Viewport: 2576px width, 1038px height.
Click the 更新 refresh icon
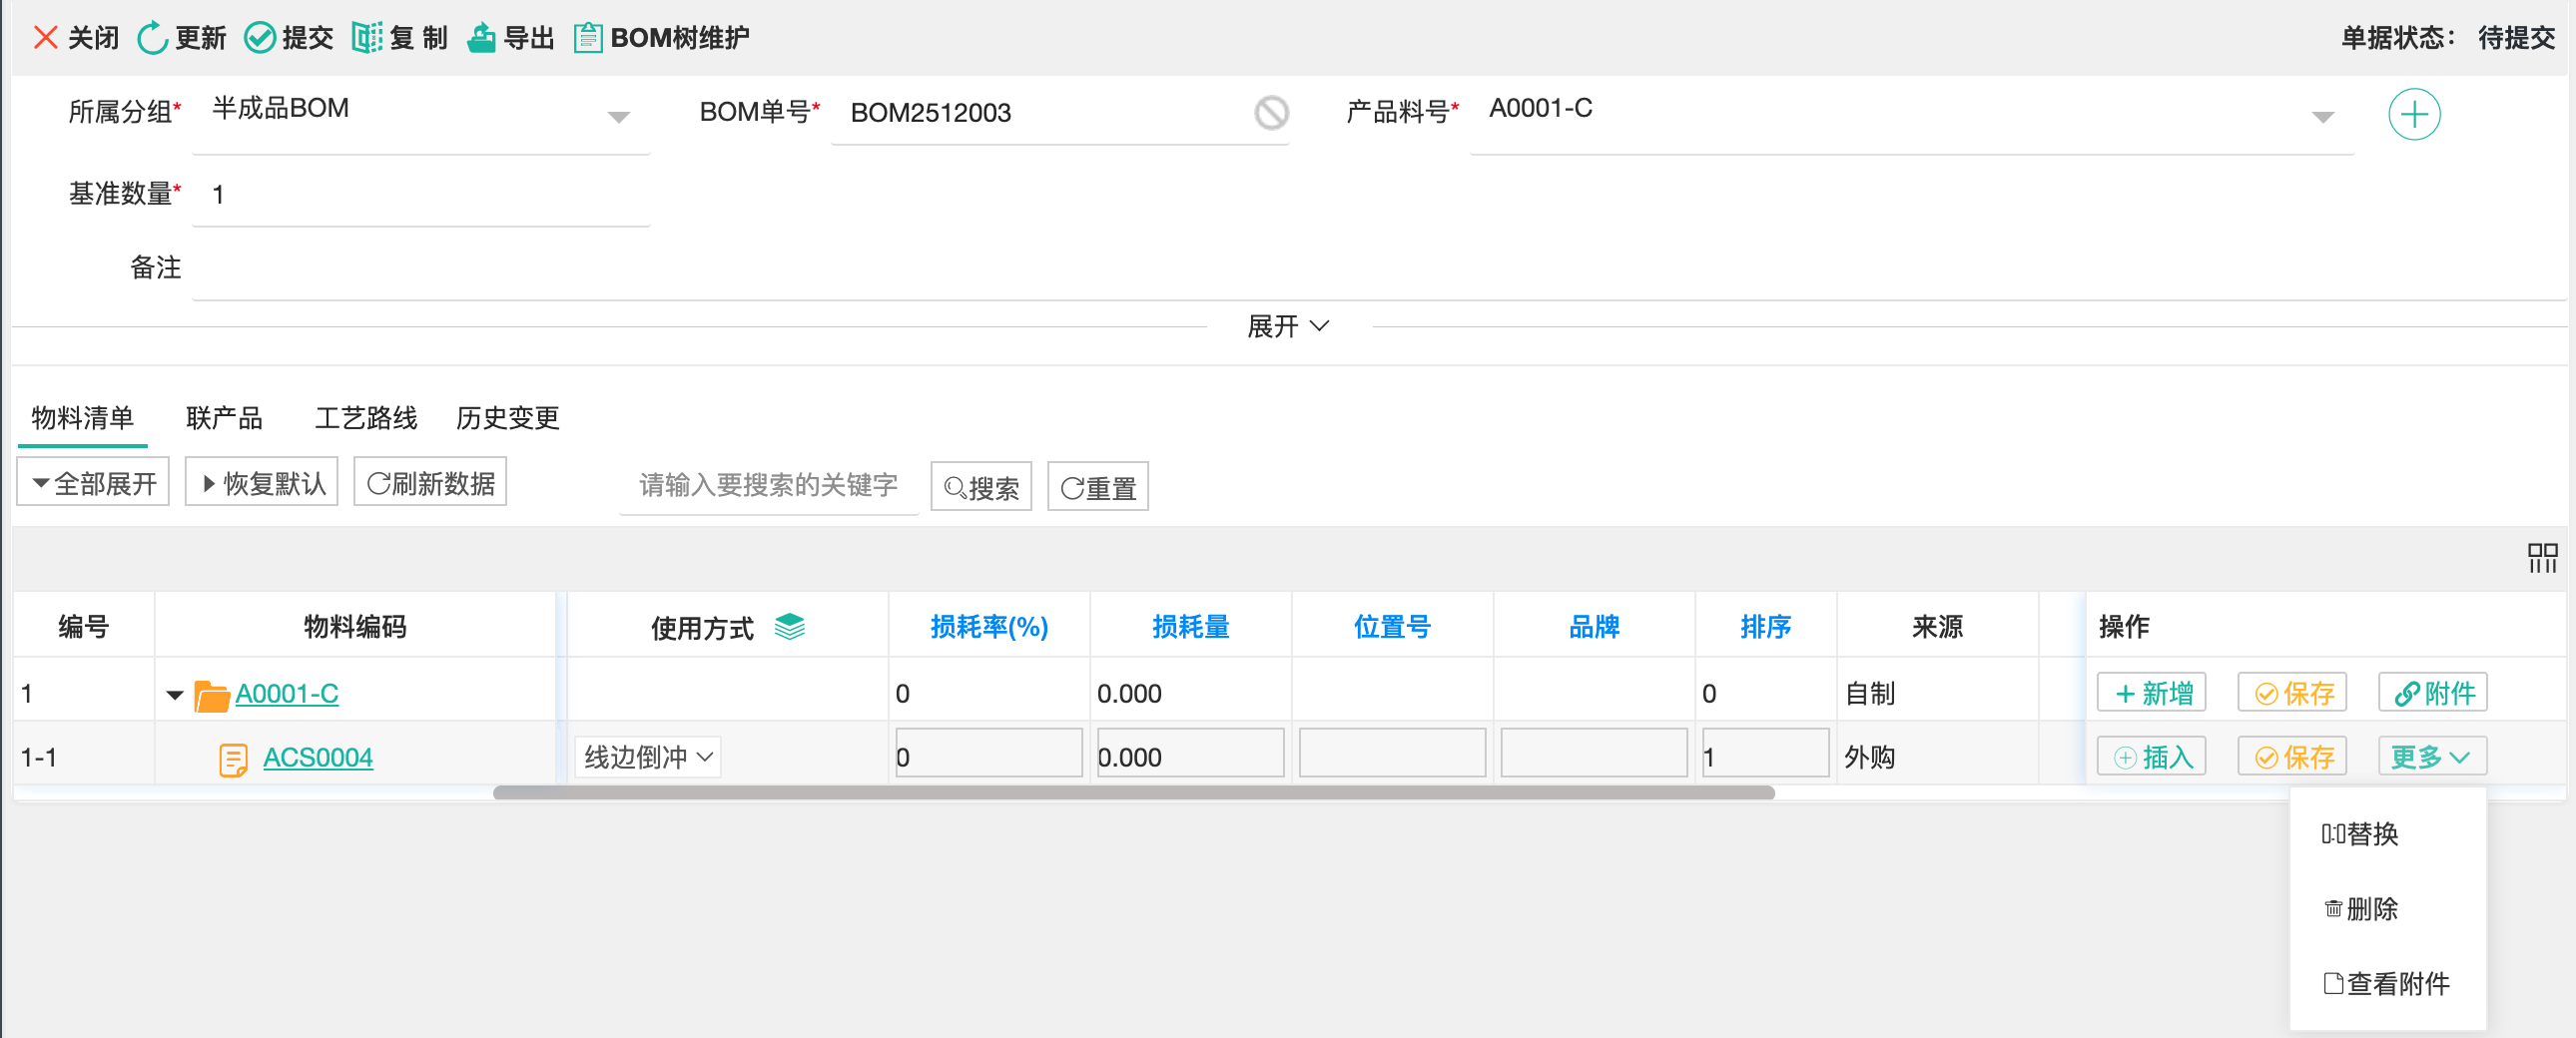point(152,38)
